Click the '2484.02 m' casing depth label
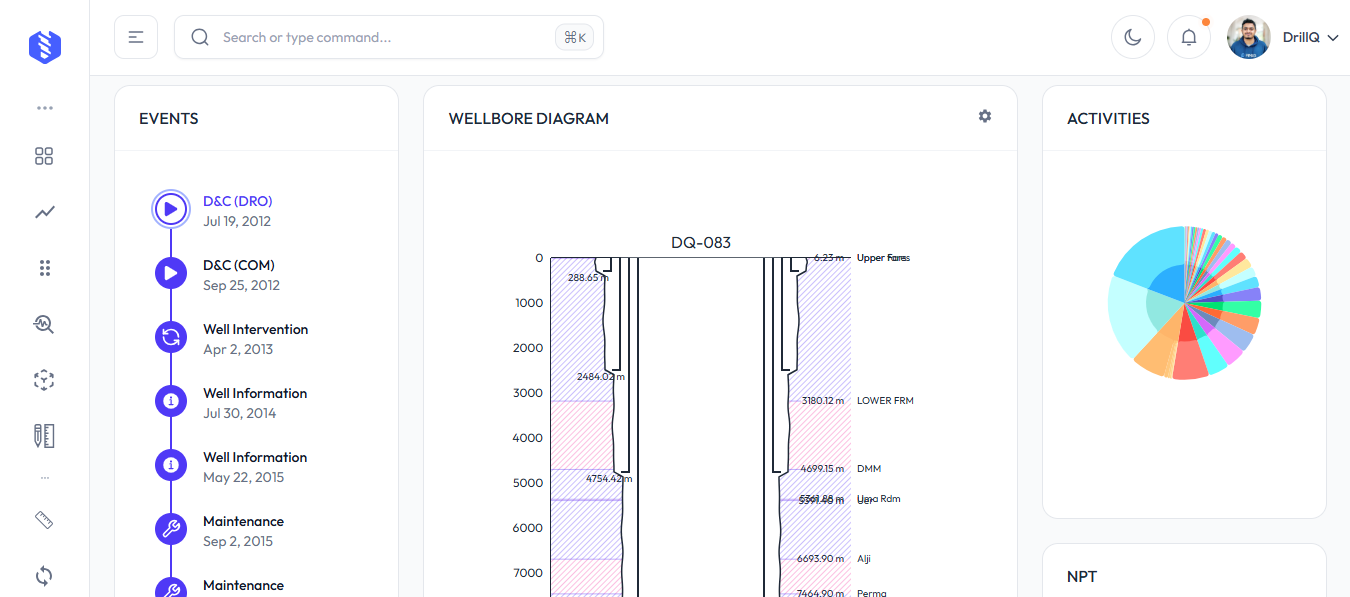This screenshot has height=597, width=1350. pyautogui.click(x=600, y=377)
